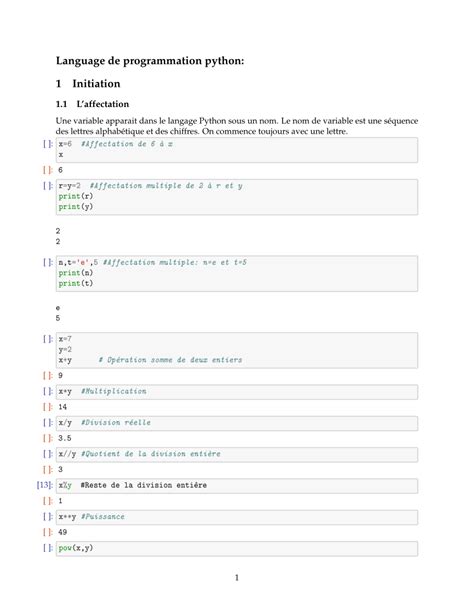This screenshot has width=474, height=613.
Task: Click the 'x%y #Reste de la division' cell
Action: pos(237,486)
